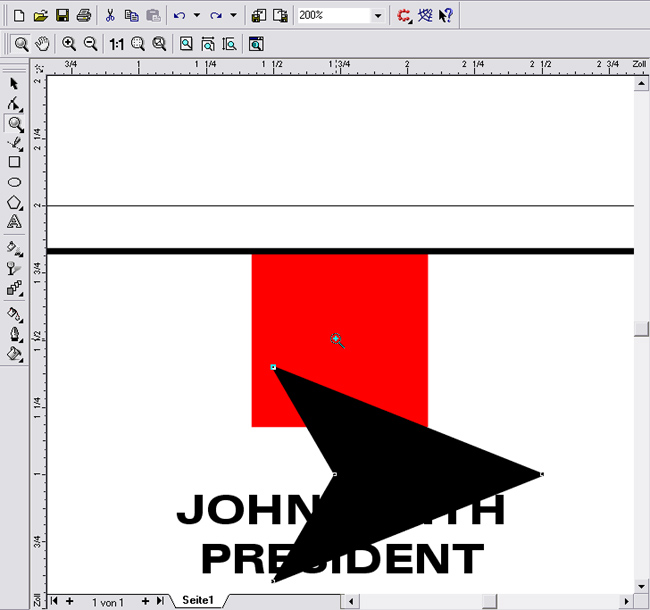
Task: Click the Zoom out magnifier
Action: pos(91,44)
